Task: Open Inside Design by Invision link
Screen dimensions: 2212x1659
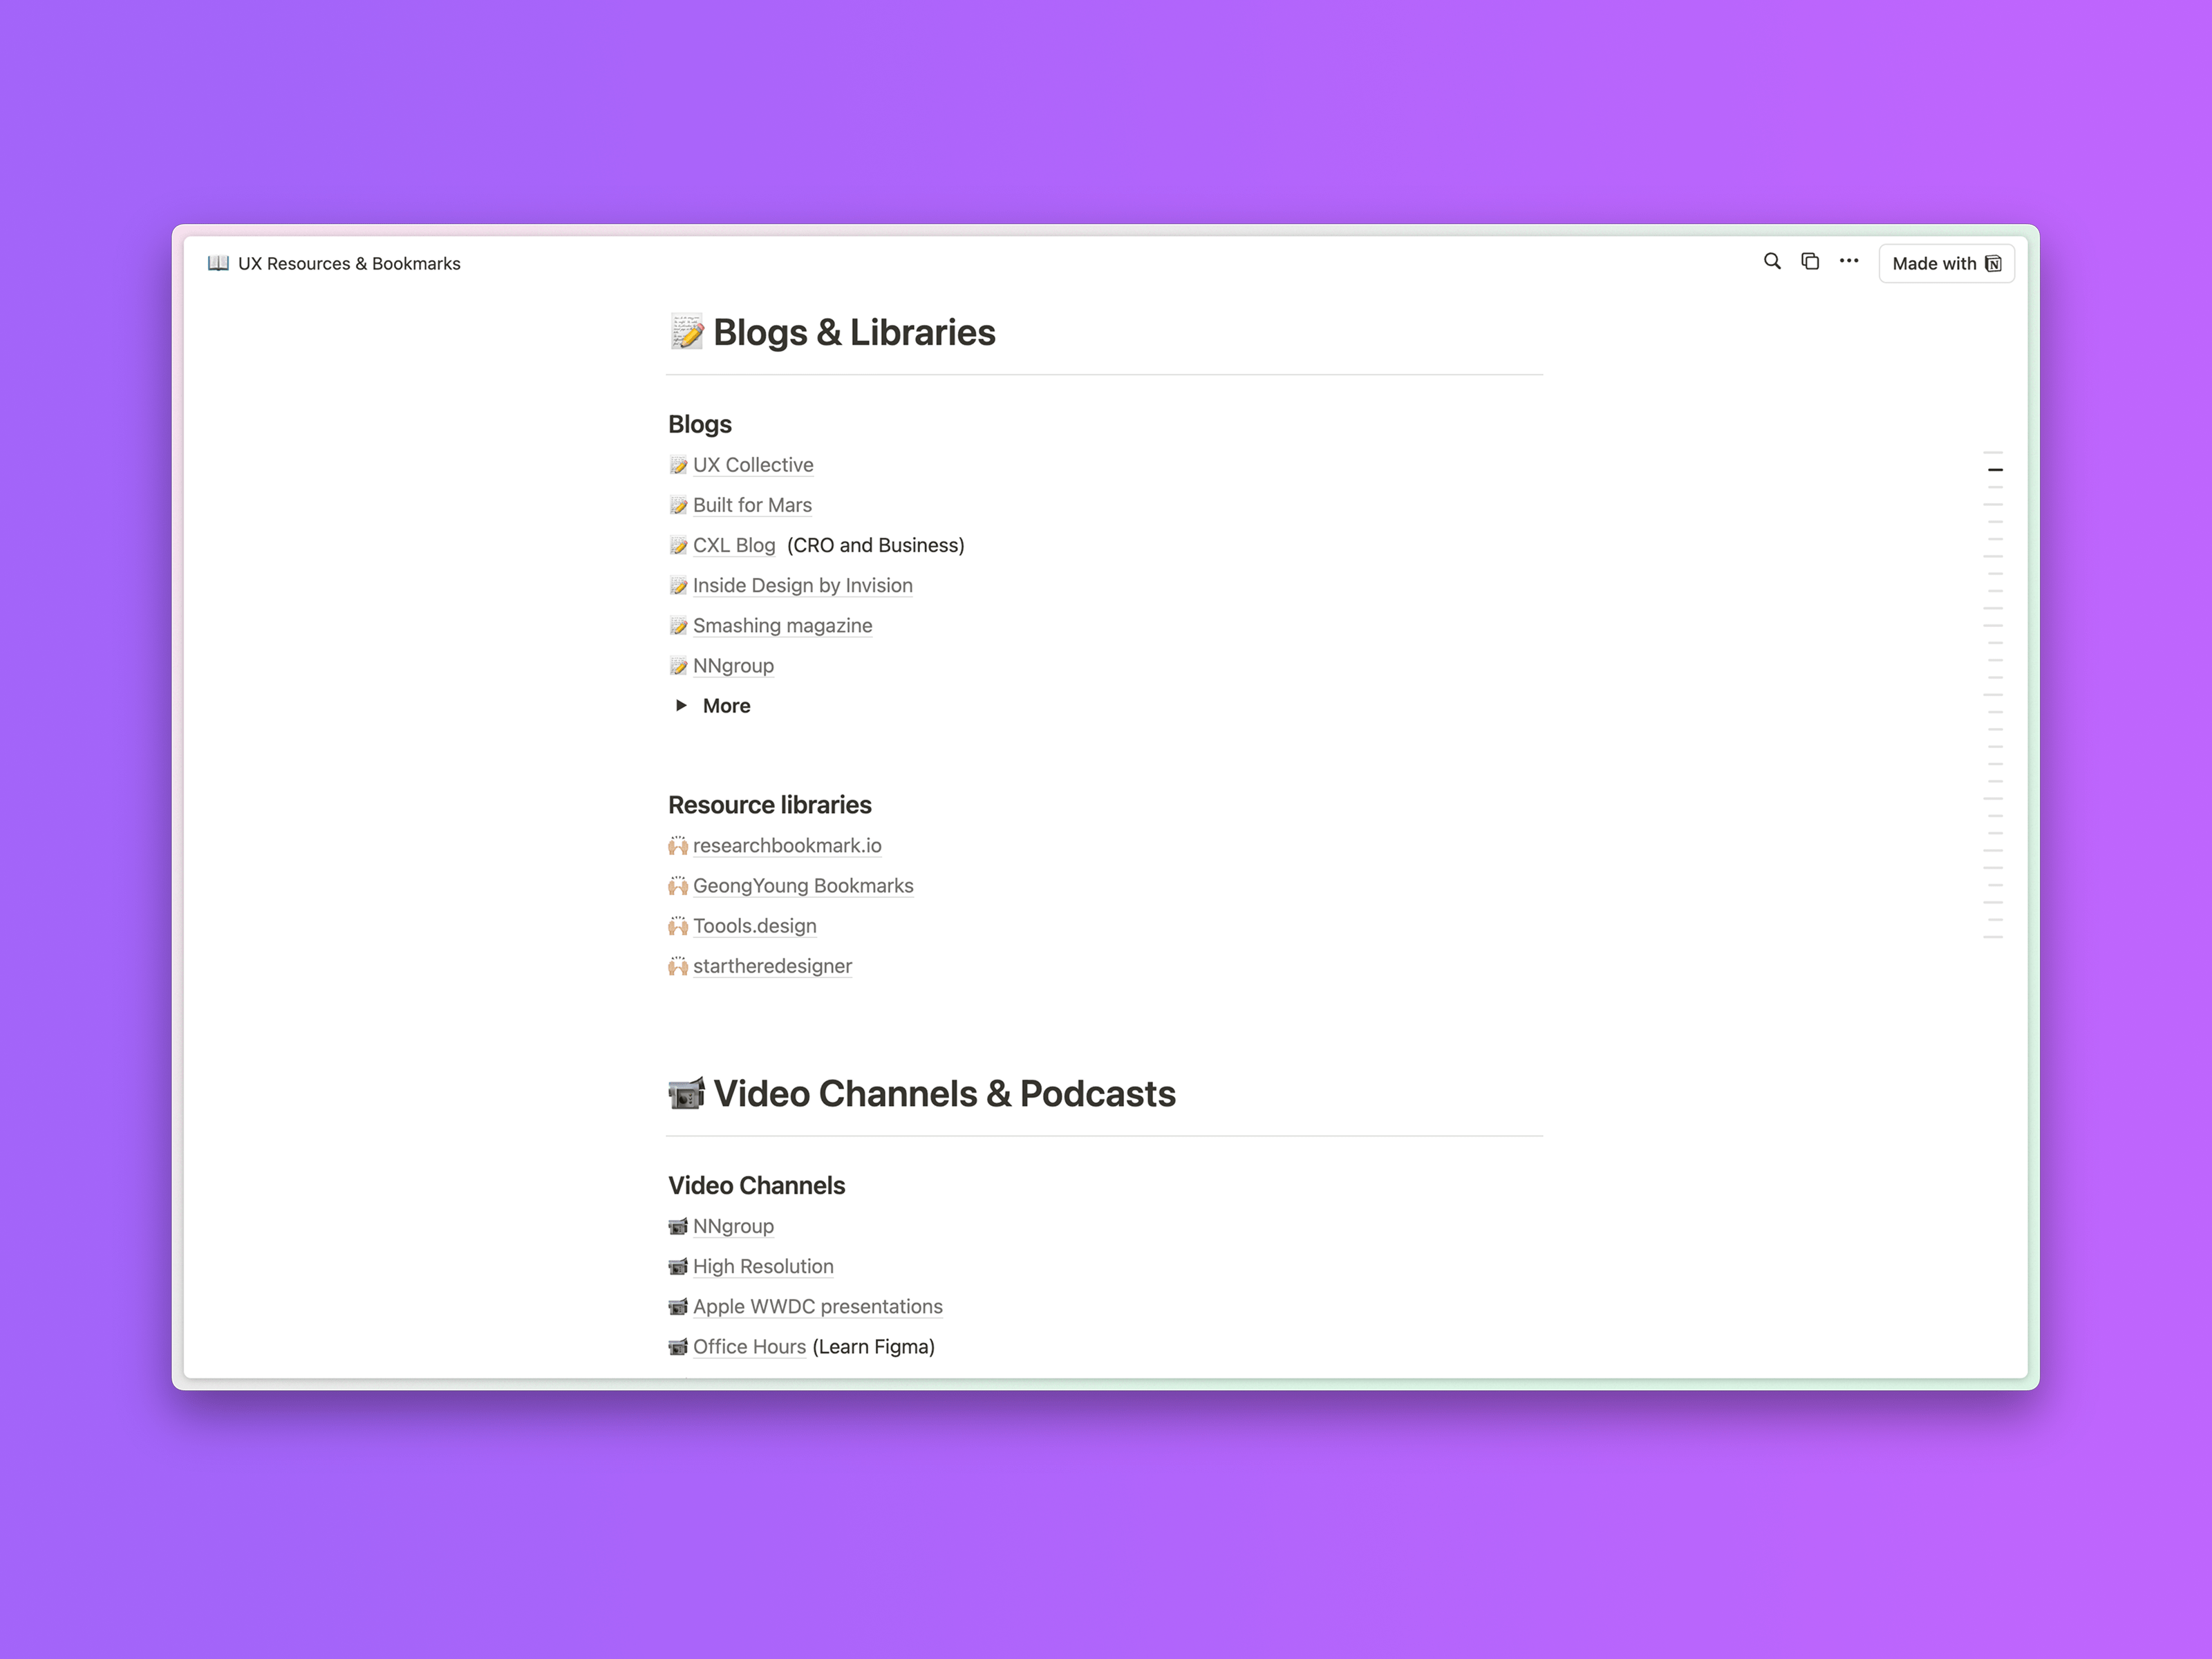Action: tap(802, 585)
